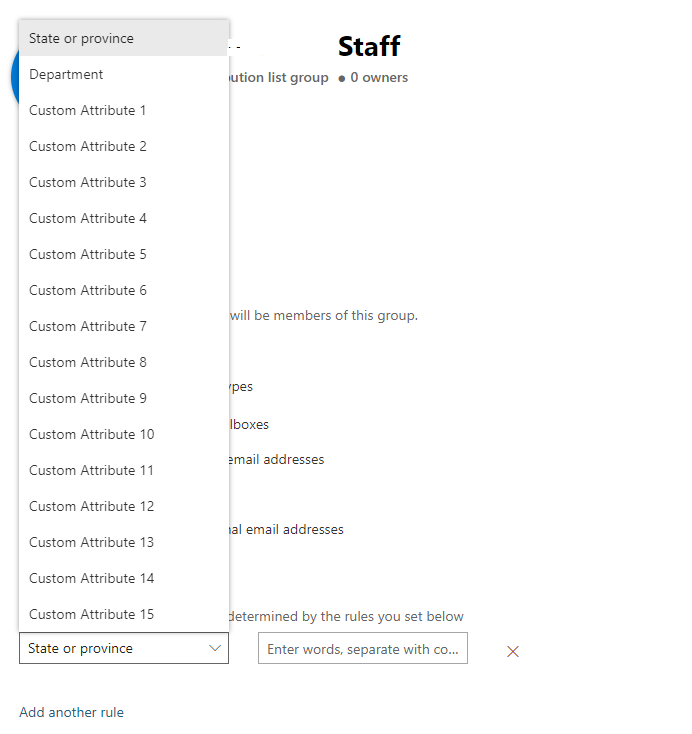Choose Custom Attribute 14 item
This screenshot has width=692, height=734.
[x=124, y=579]
